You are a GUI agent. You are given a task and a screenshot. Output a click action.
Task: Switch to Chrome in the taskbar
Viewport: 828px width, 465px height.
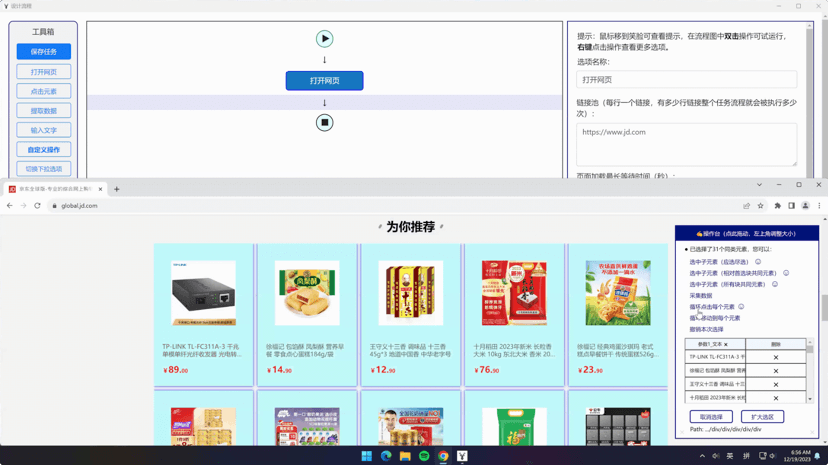443,456
